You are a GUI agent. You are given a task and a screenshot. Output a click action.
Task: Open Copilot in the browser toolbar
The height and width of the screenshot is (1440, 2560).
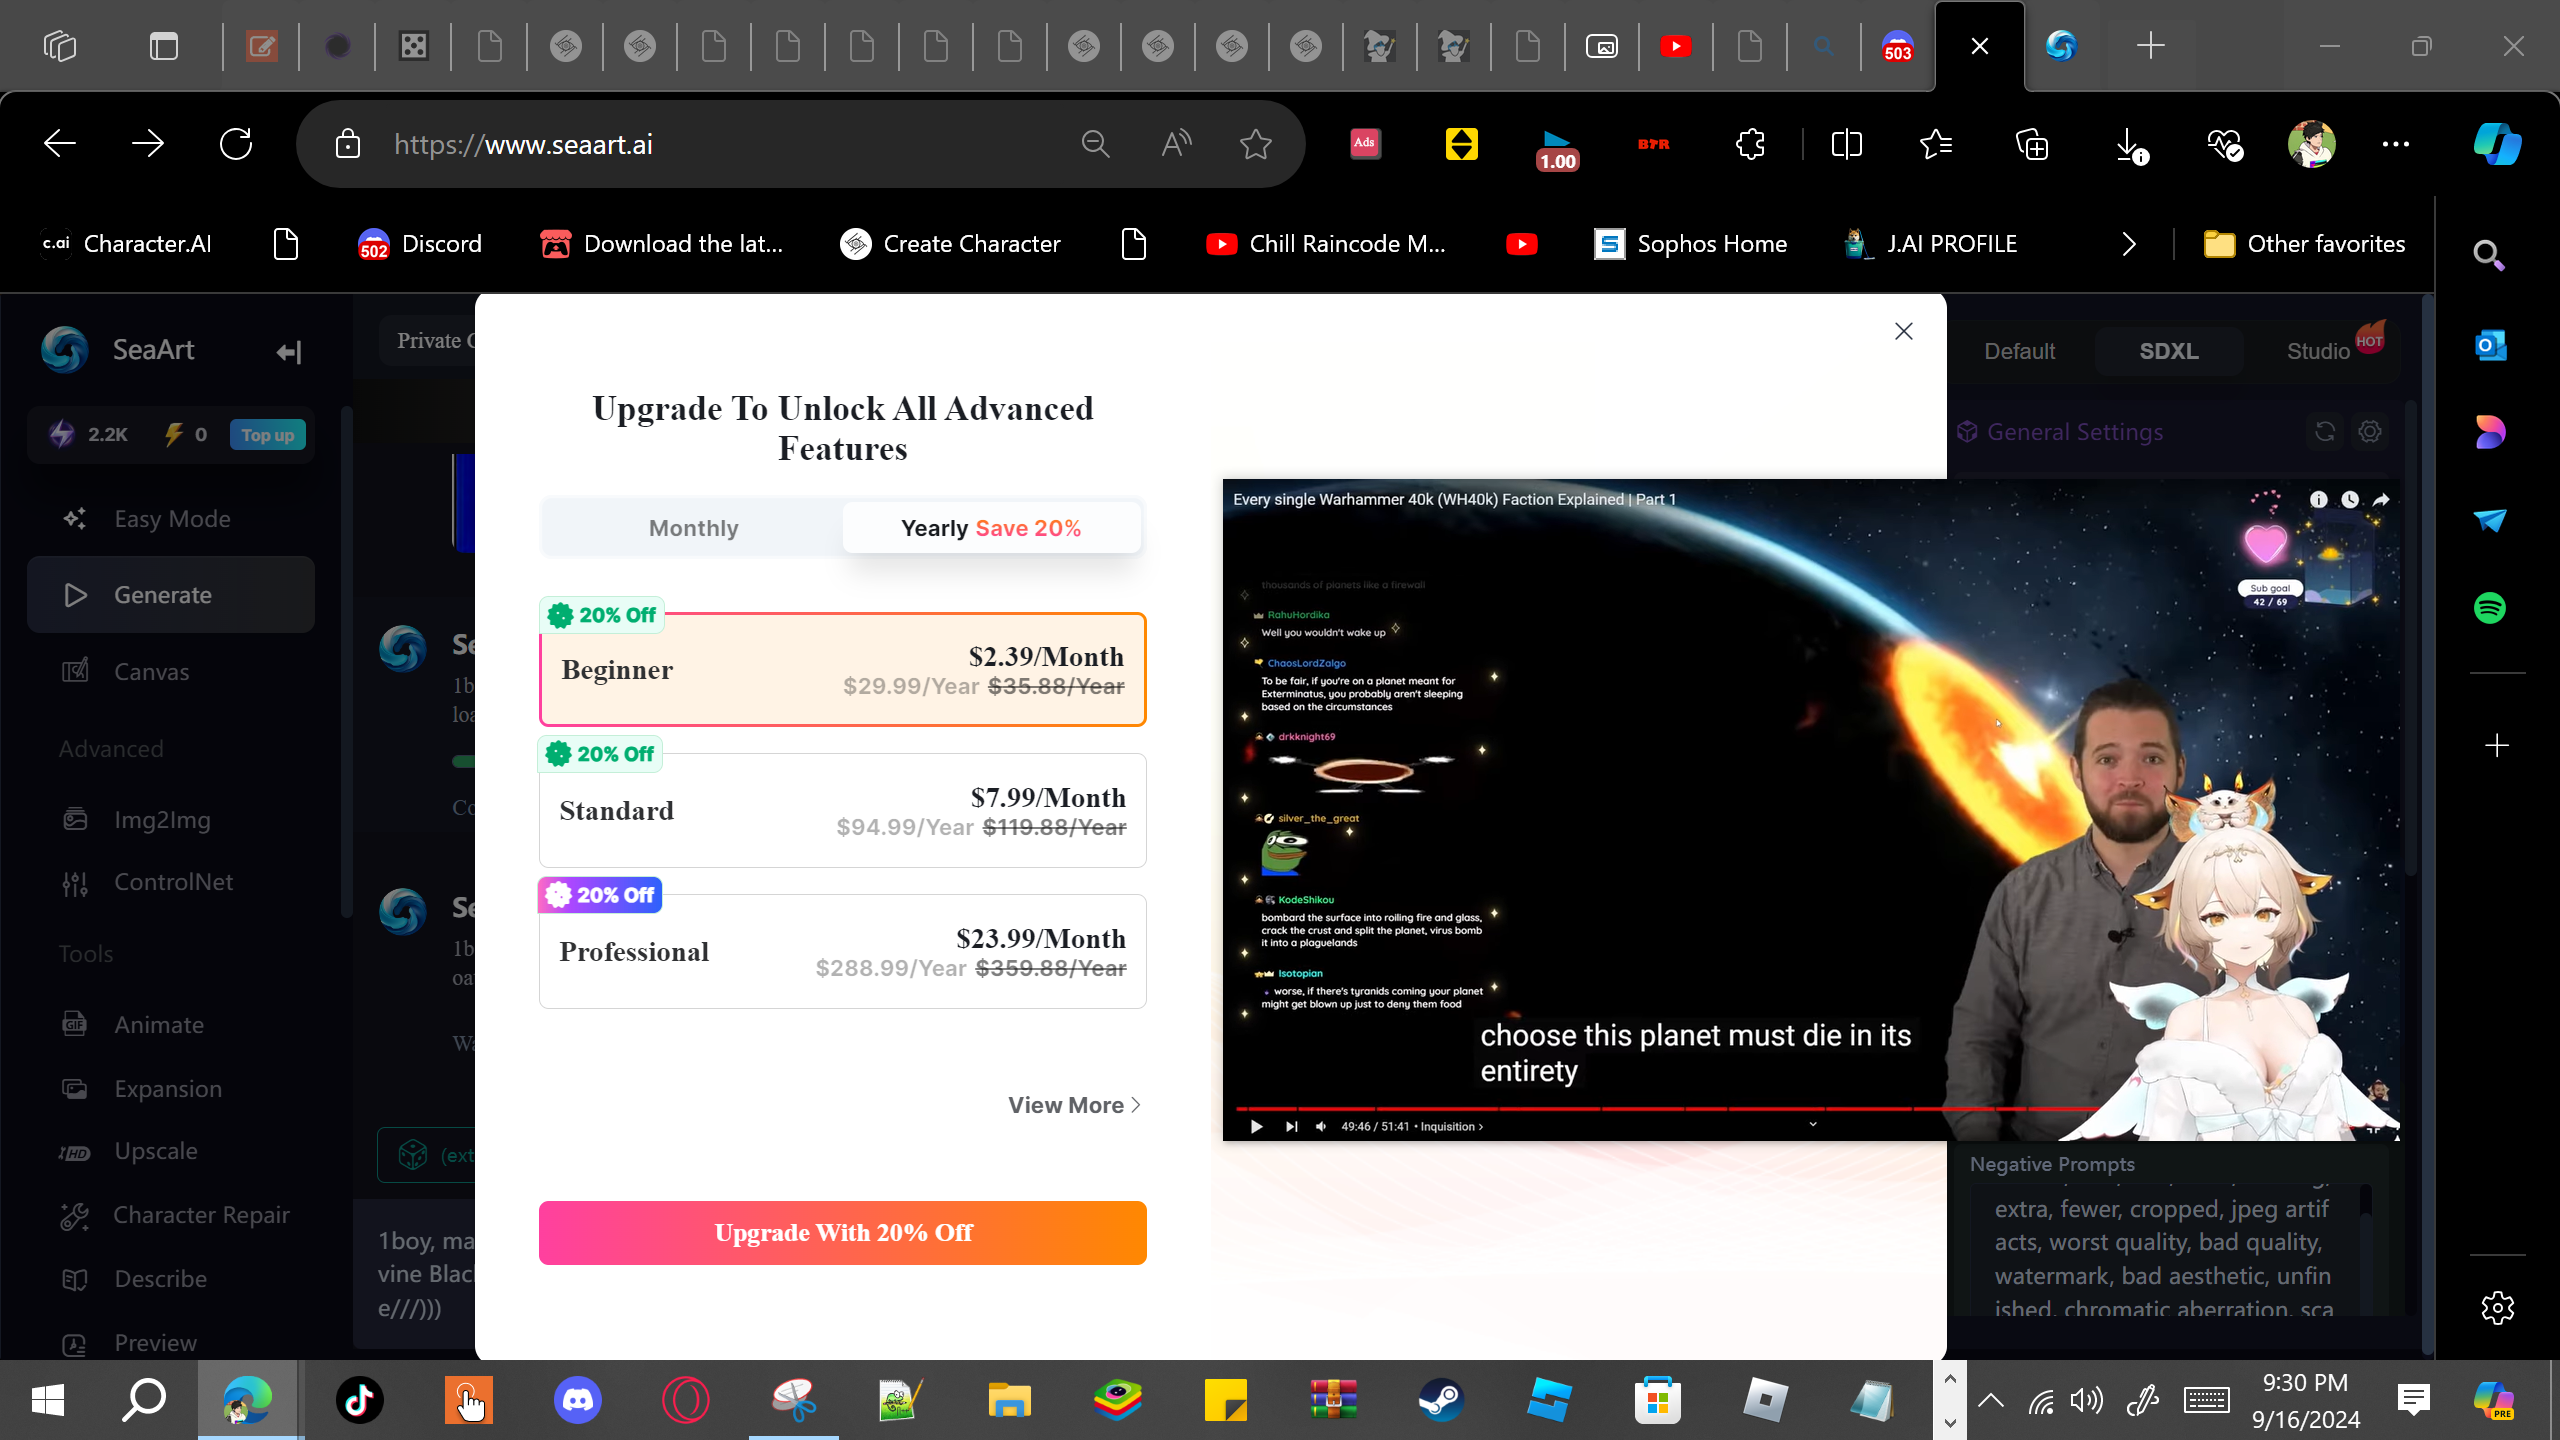(2497, 144)
